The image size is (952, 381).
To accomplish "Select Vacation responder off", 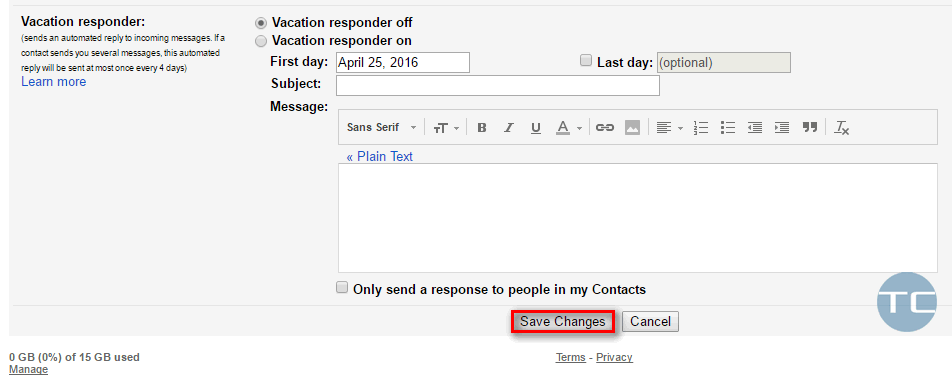I will click(260, 22).
